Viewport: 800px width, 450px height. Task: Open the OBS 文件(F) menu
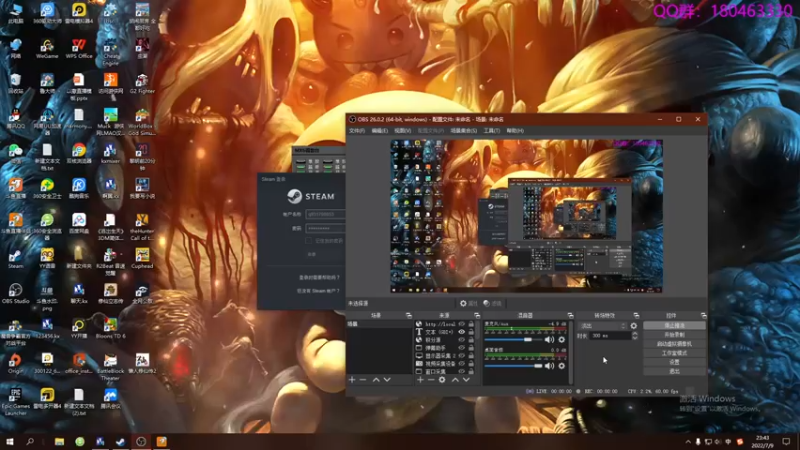[357, 131]
